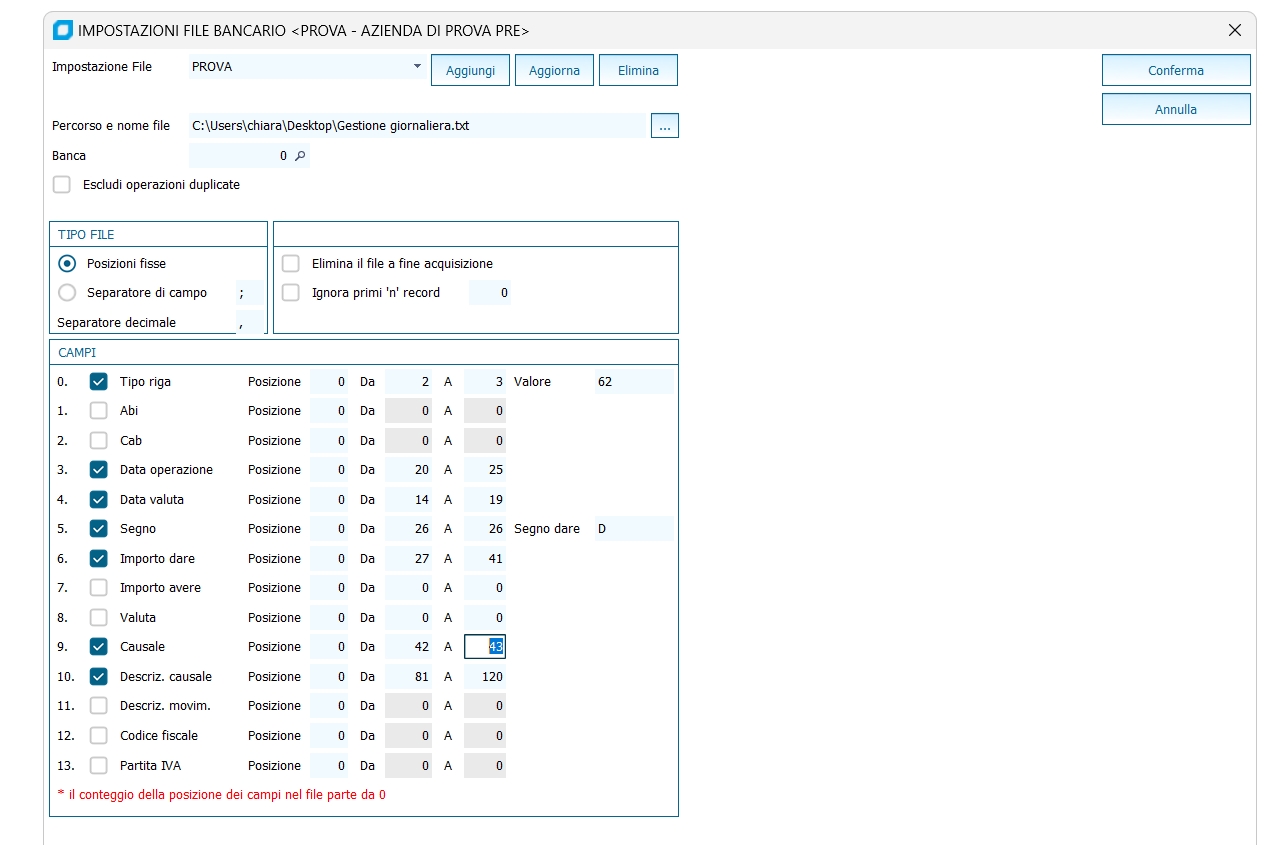1272x845 pixels.
Task: Click the browse ellipsis button for file path
Action: click(x=664, y=126)
